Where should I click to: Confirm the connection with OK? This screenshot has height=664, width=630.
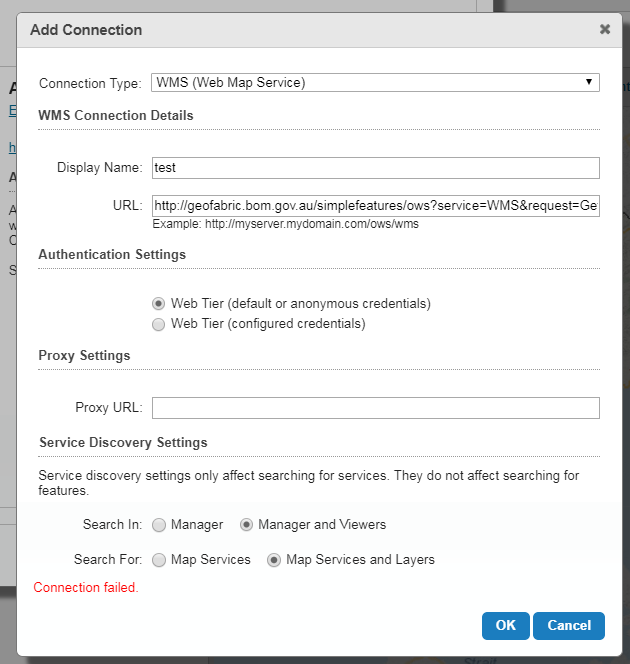506,625
